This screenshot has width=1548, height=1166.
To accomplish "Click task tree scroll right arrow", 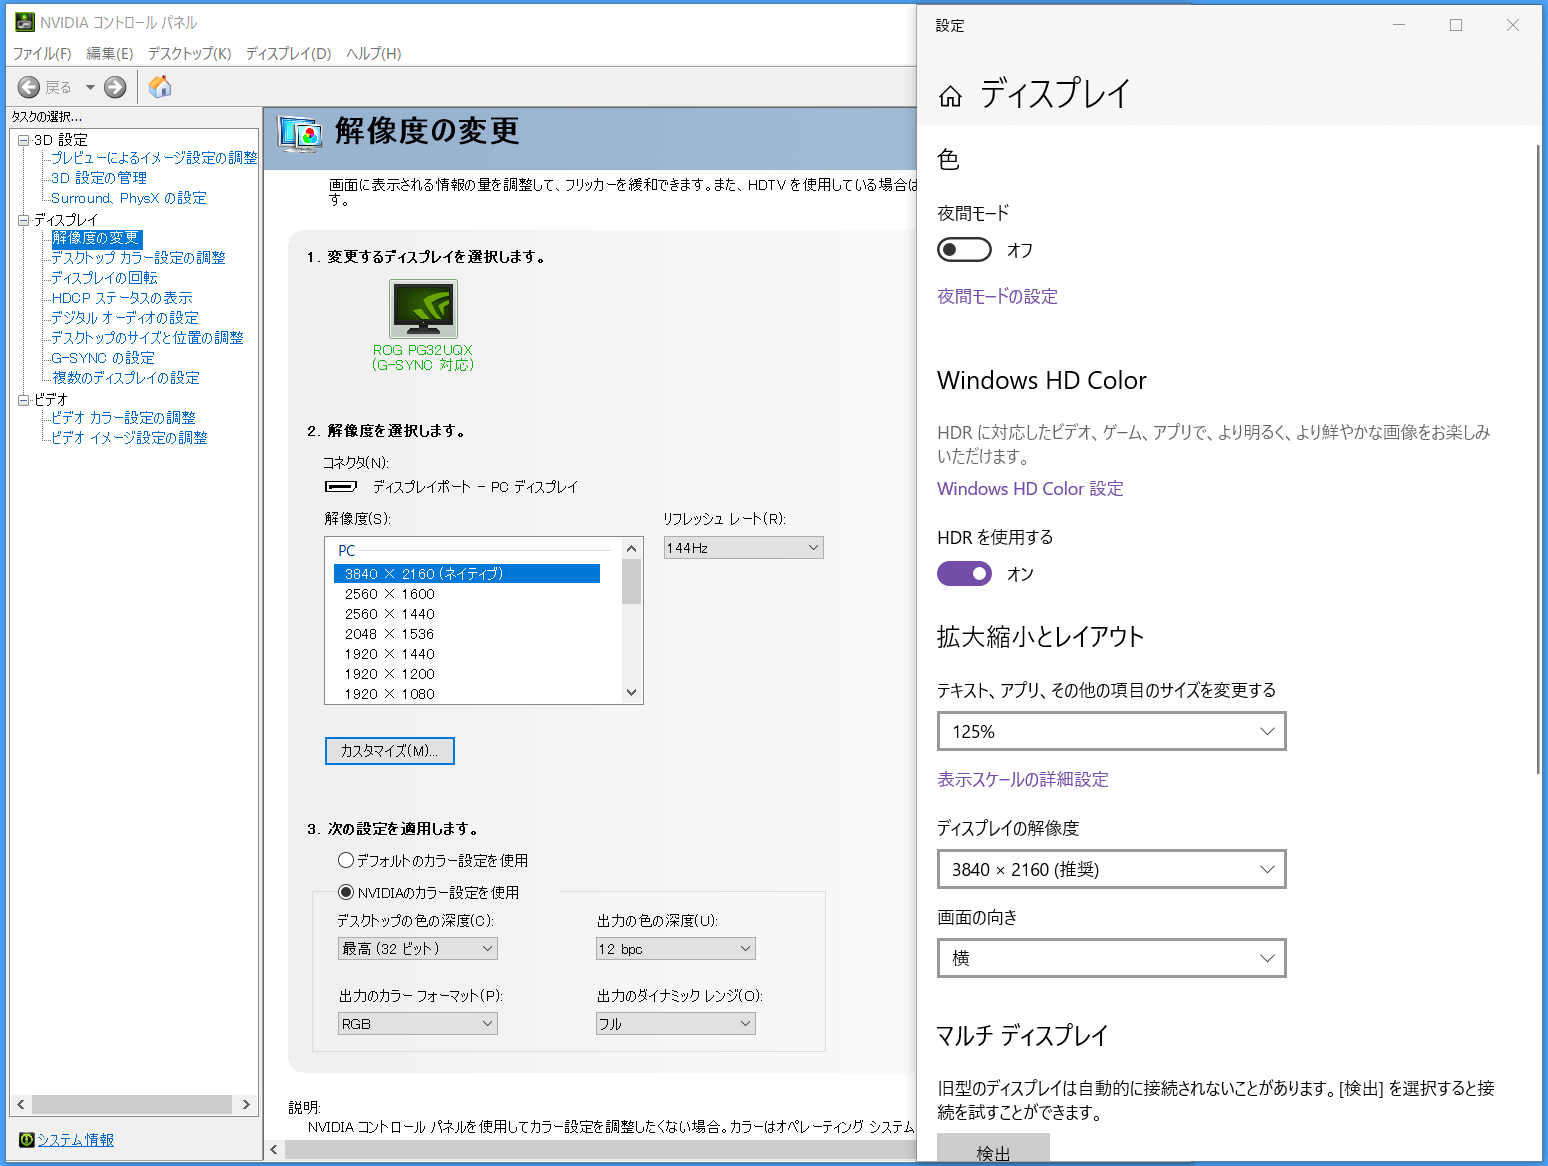I will coord(246,1105).
